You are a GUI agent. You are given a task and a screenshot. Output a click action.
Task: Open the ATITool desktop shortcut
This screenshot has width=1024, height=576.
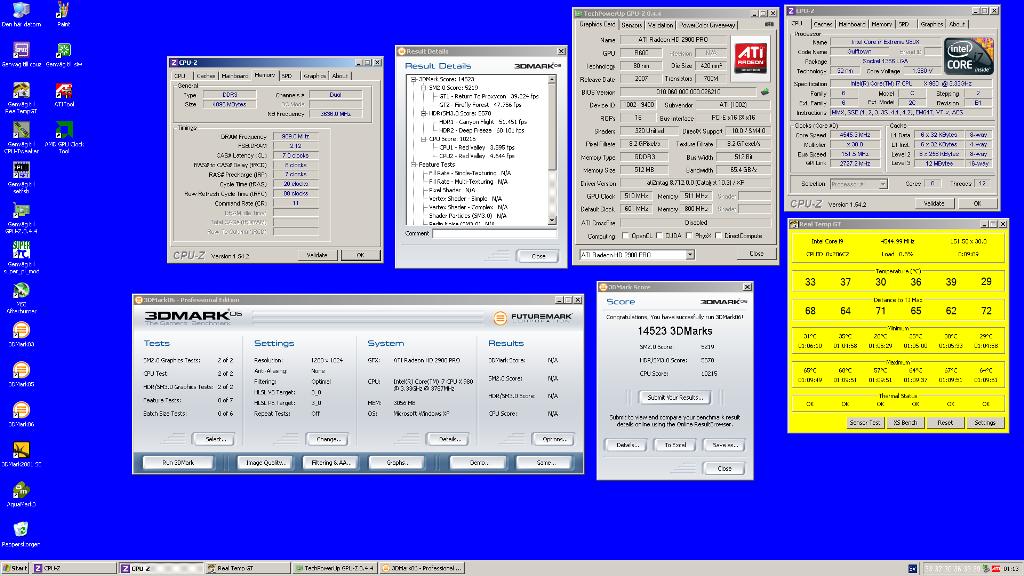point(63,93)
